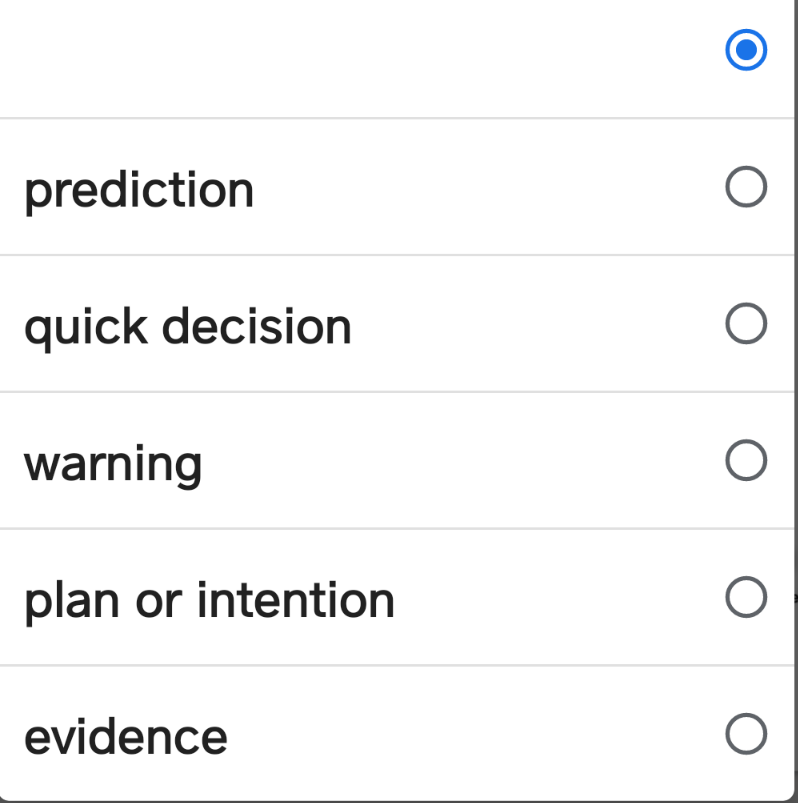This screenshot has width=798, height=803.
Task: Click empty space inside the prediction row
Action: click(x=487, y=187)
